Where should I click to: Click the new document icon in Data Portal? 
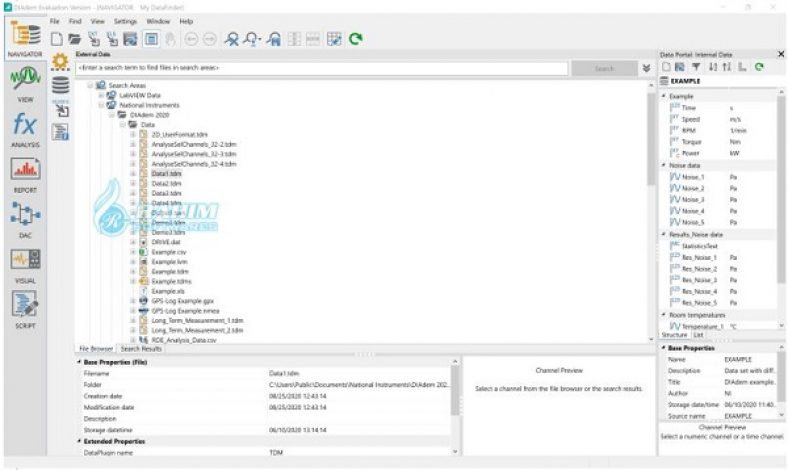click(666, 67)
